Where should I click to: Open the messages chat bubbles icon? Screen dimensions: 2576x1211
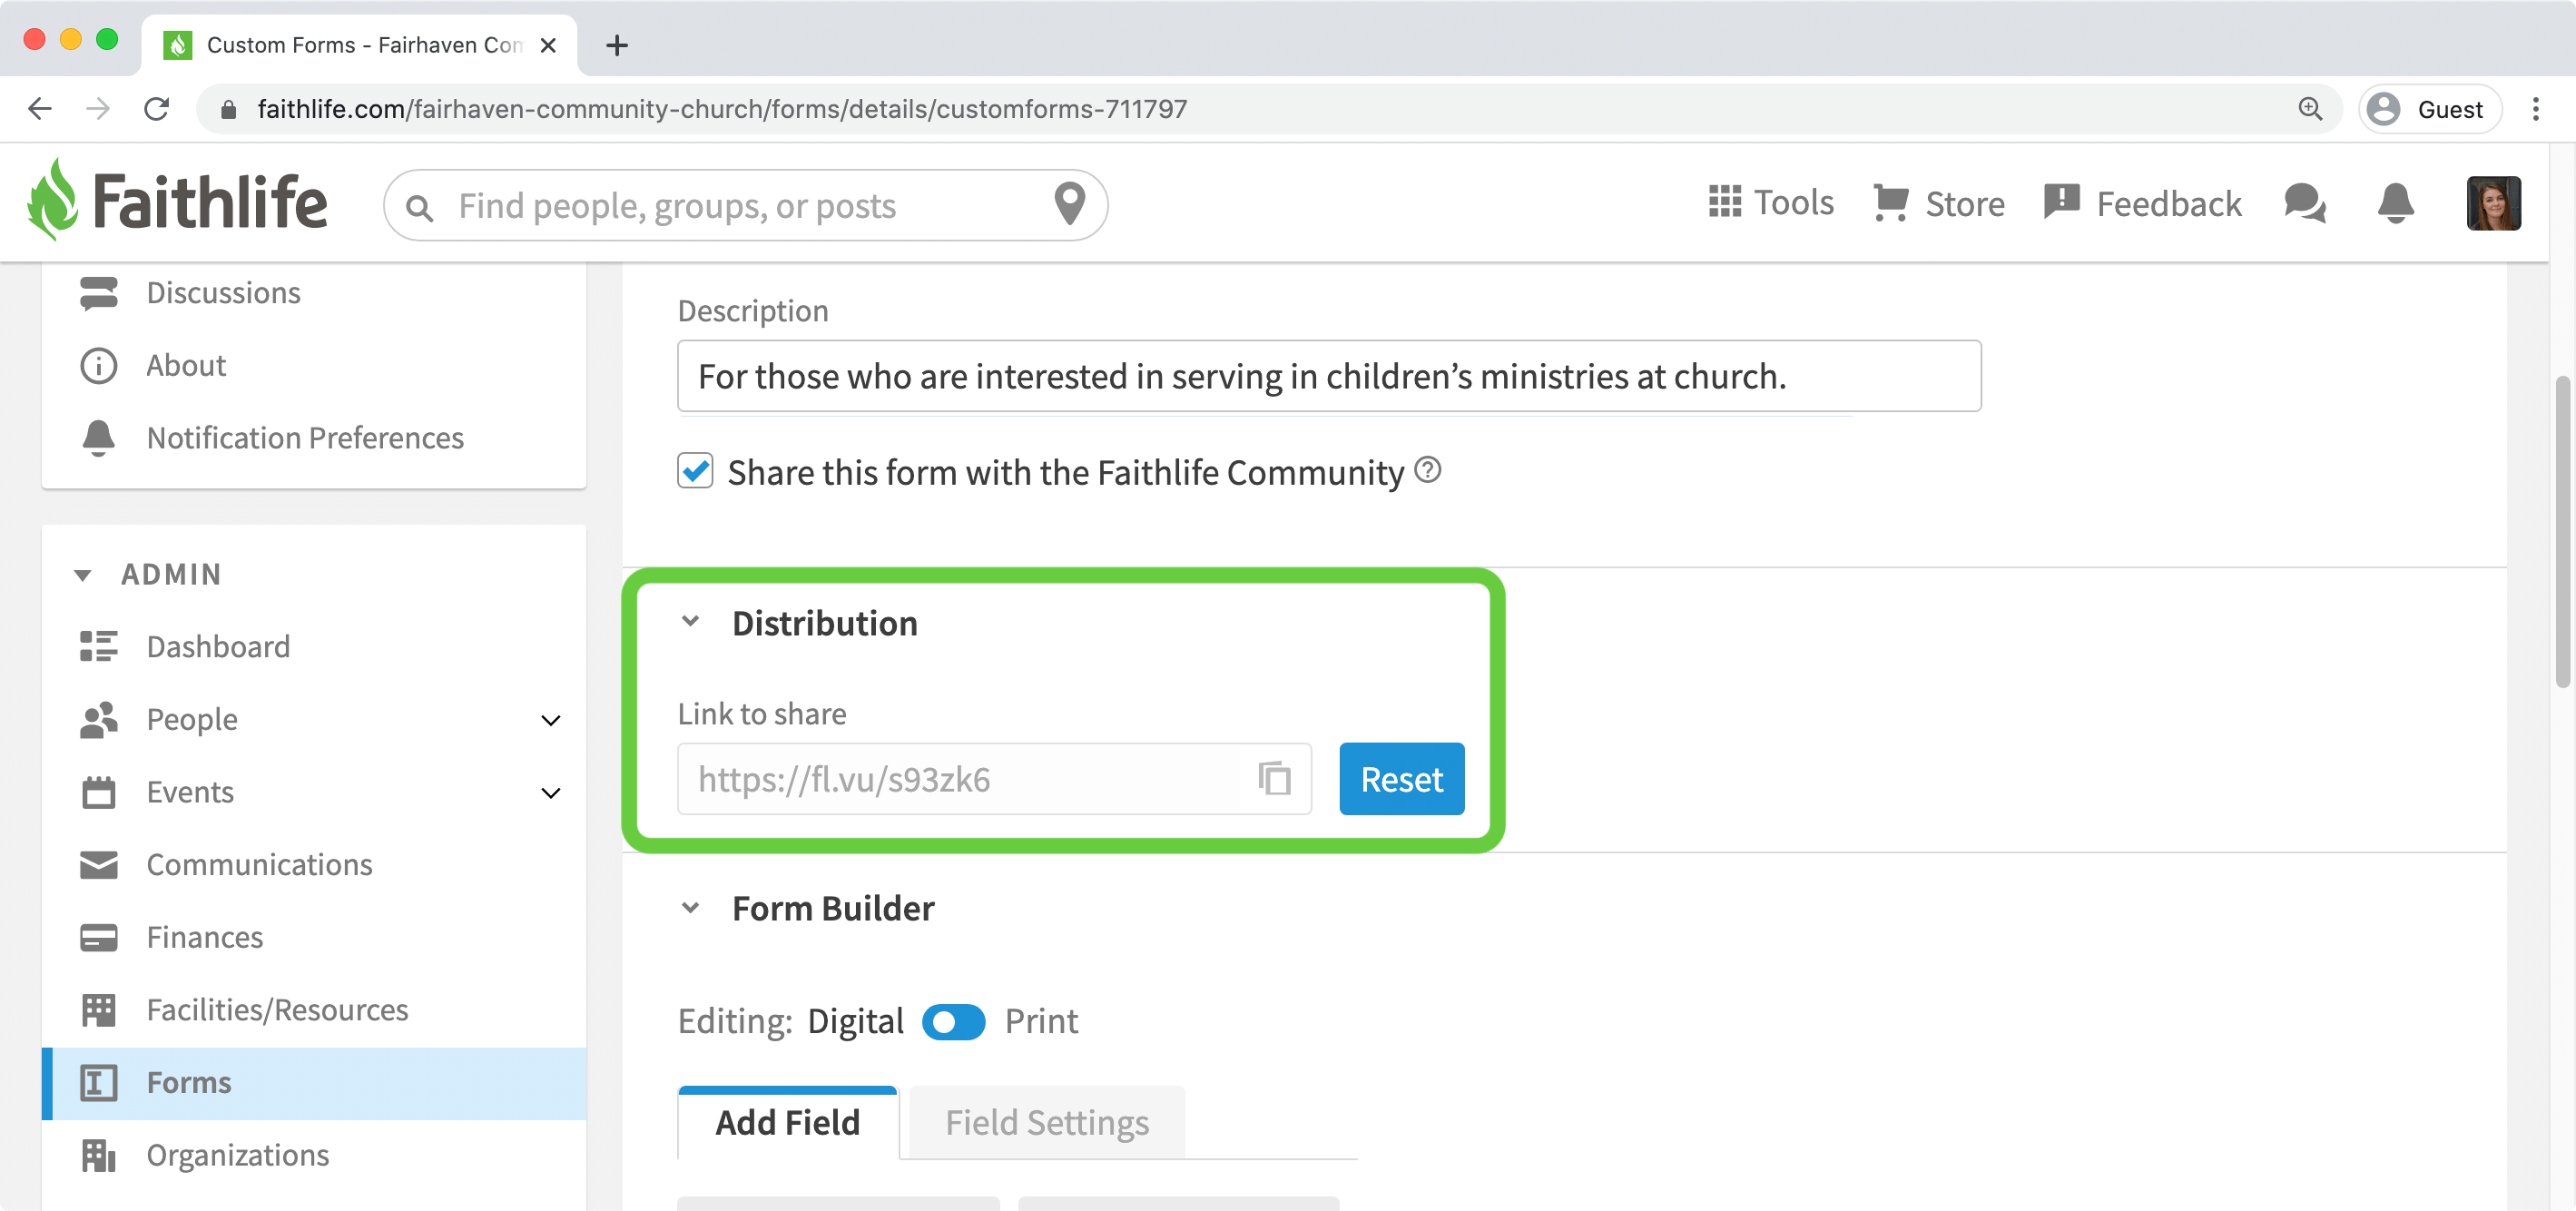[2305, 203]
